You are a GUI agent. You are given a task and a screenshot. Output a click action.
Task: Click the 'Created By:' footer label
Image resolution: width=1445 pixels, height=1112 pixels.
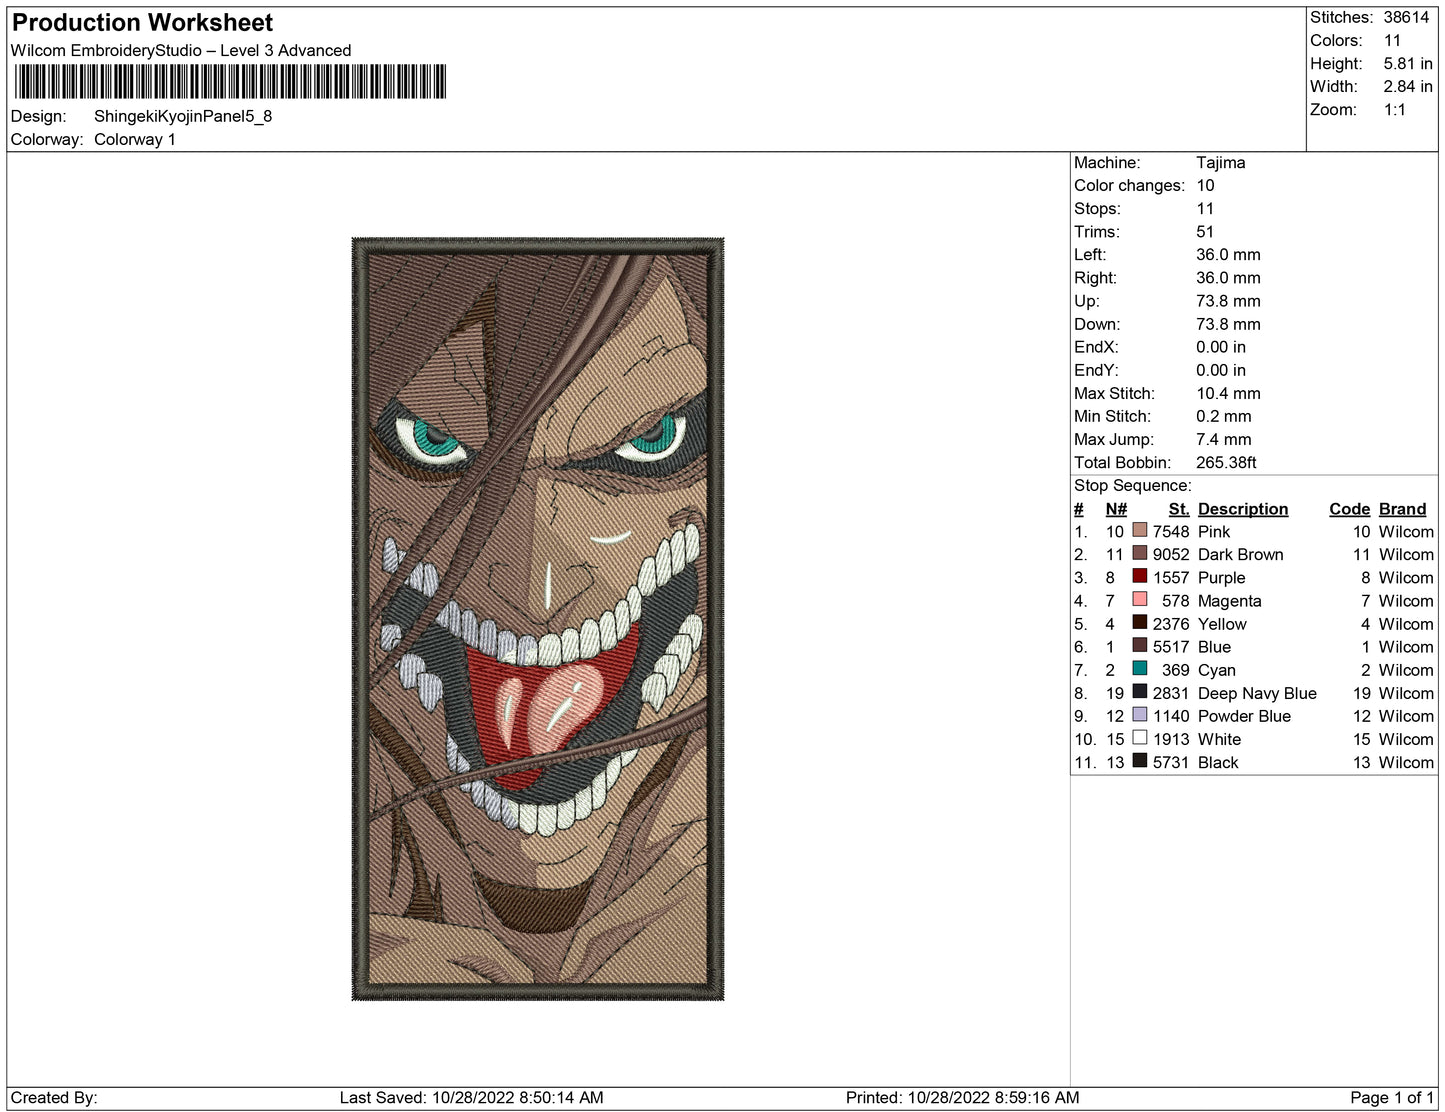[54, 1097]
